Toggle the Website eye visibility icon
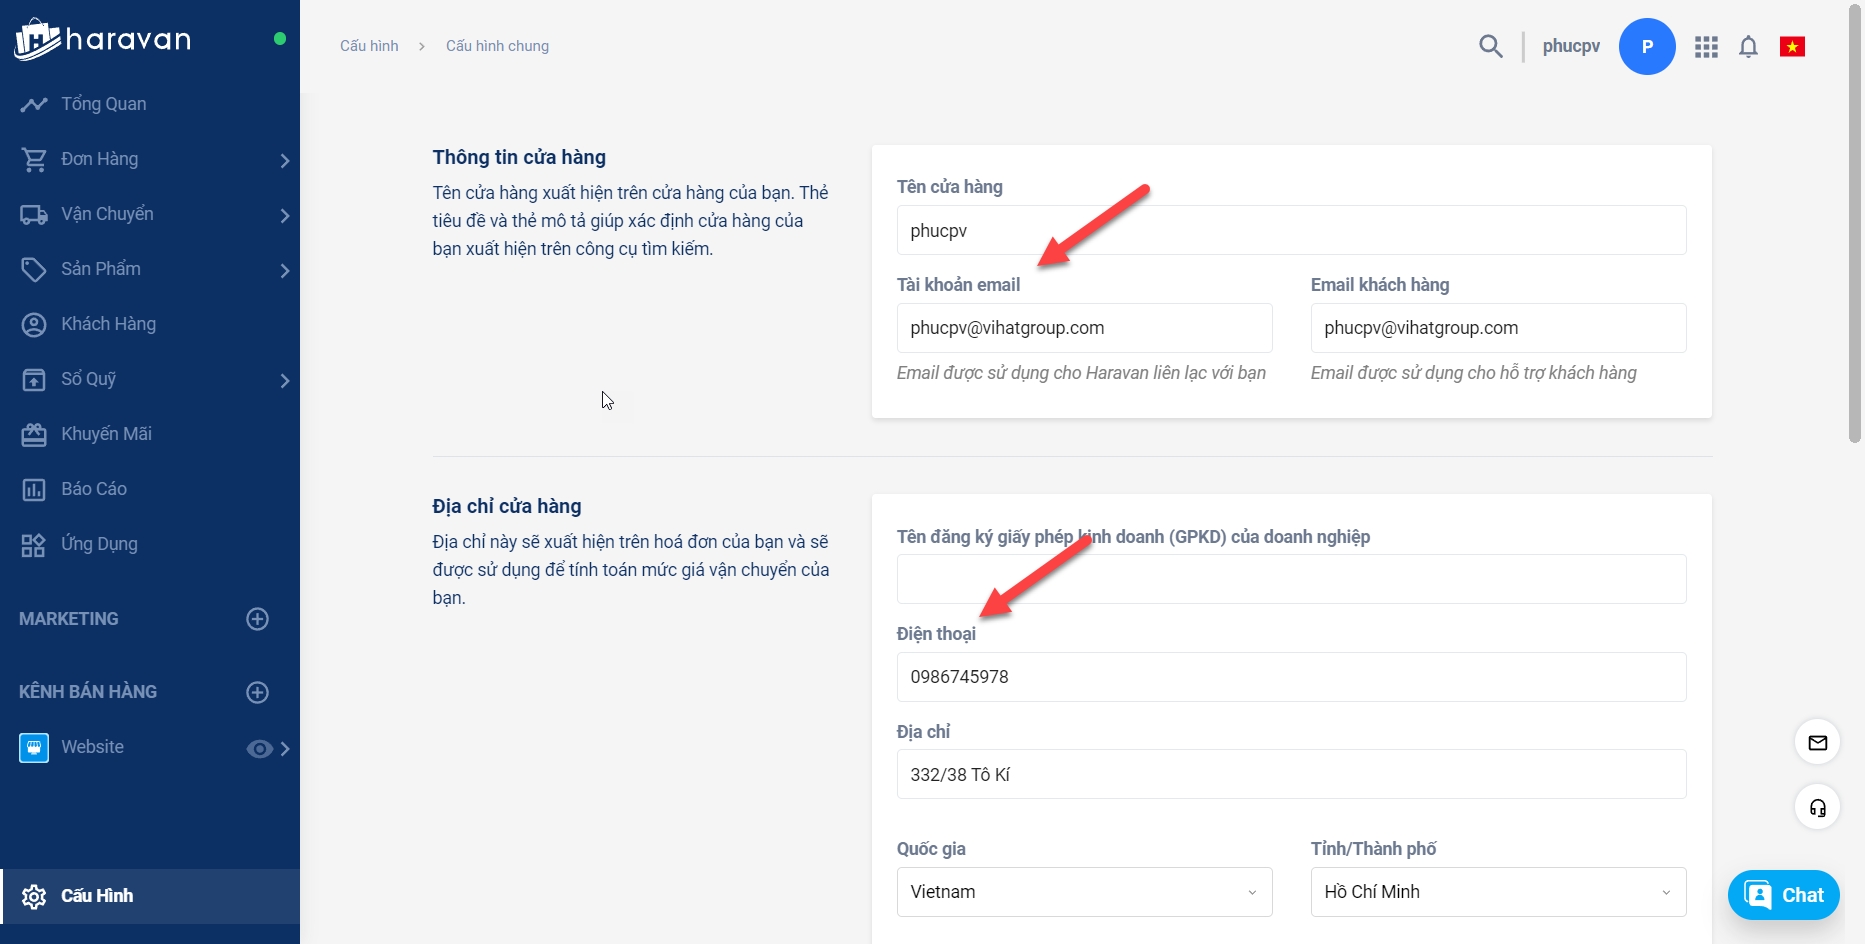1865x944 pixels. [259, 749]
